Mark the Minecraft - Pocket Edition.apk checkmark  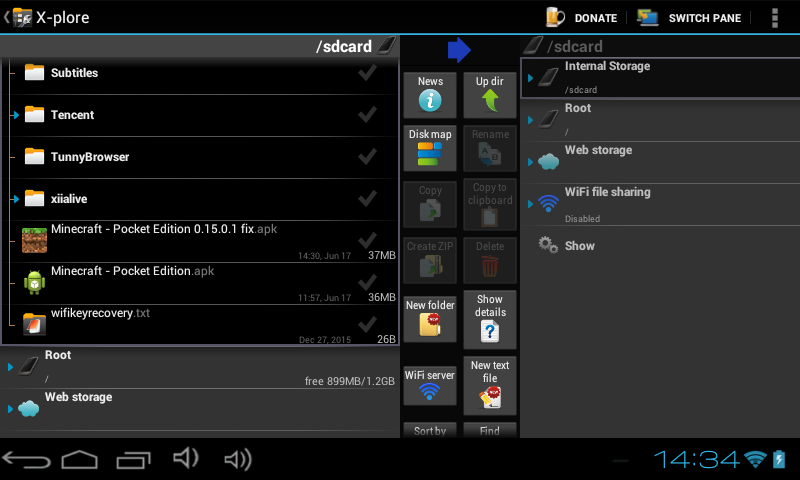click(x=367, y=282)
